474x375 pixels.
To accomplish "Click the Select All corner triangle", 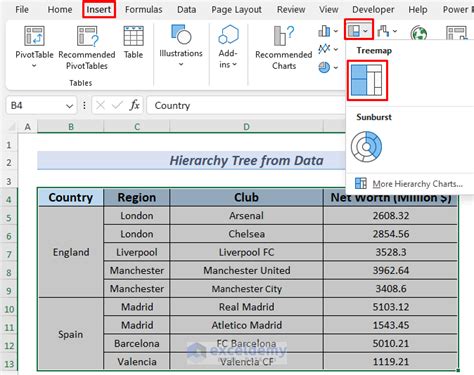I will (x=12, y=127).
